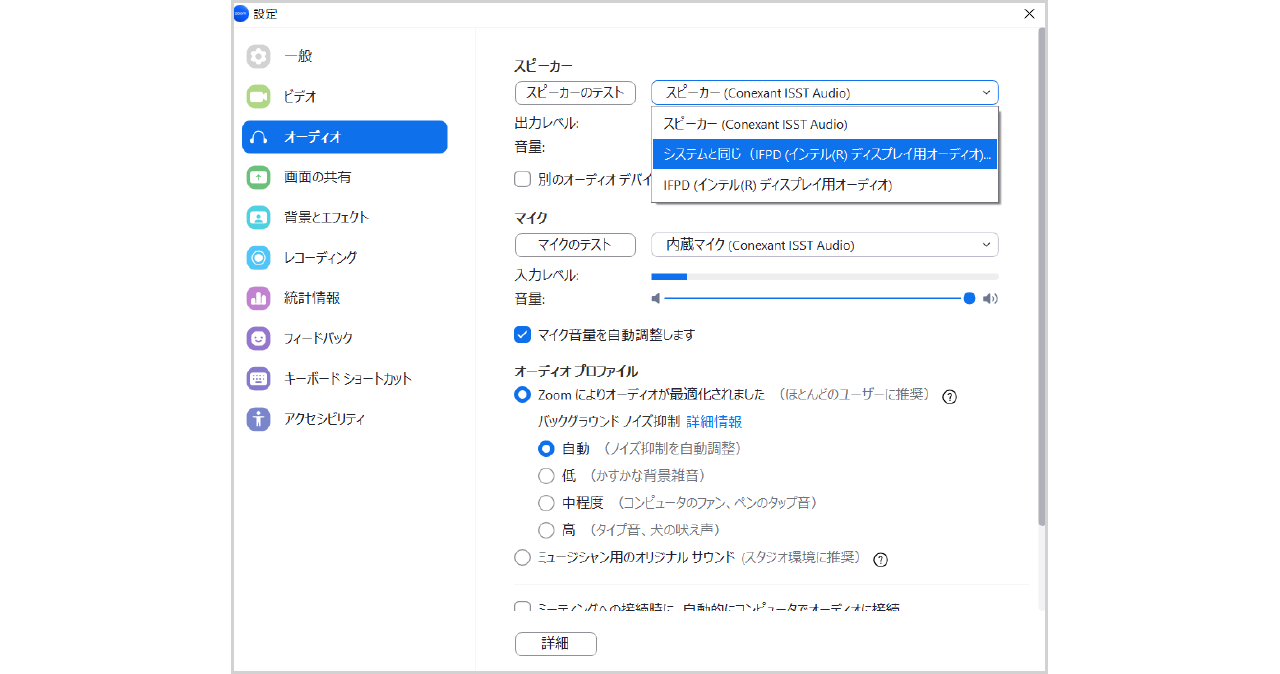The width and height of the screenshot is (1280, 674).
Task: Uncheck マイク音量を自動調整します checkbox
Action: point(522,335)
